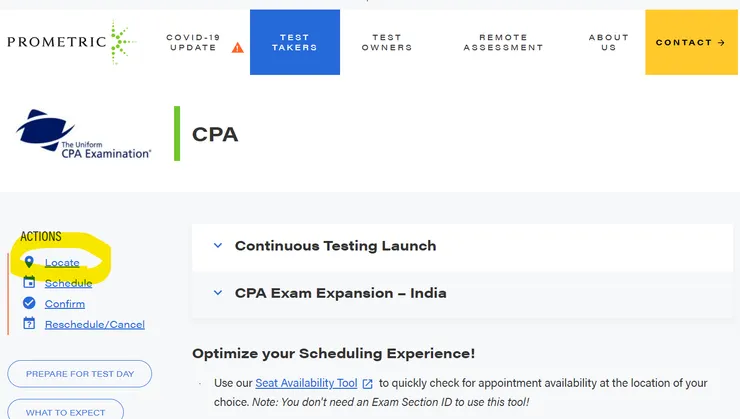
Task: Open the Test Takers menu tab
Action: click(295, 43)
